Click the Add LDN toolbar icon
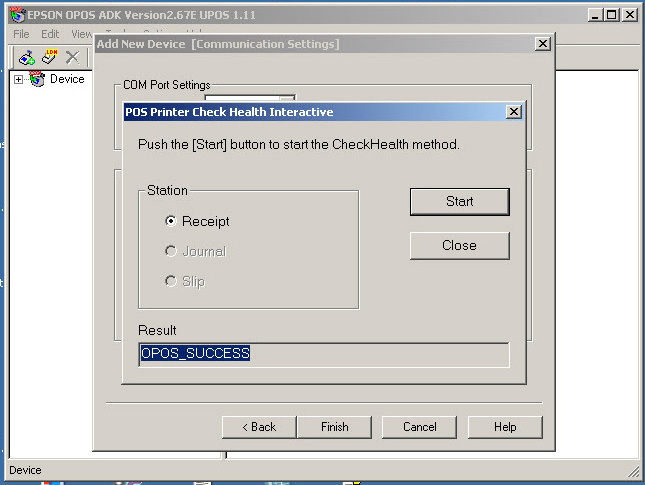 50,57
